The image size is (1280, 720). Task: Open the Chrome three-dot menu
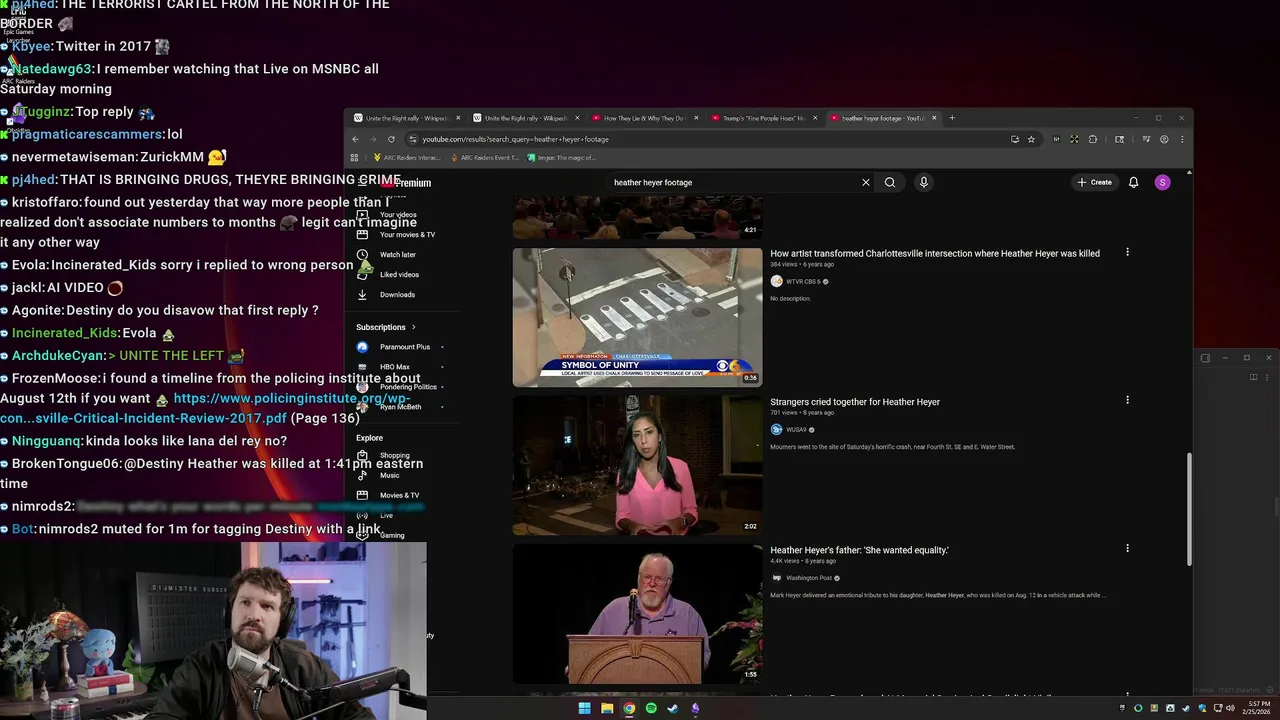click(x=1182, y=139)
